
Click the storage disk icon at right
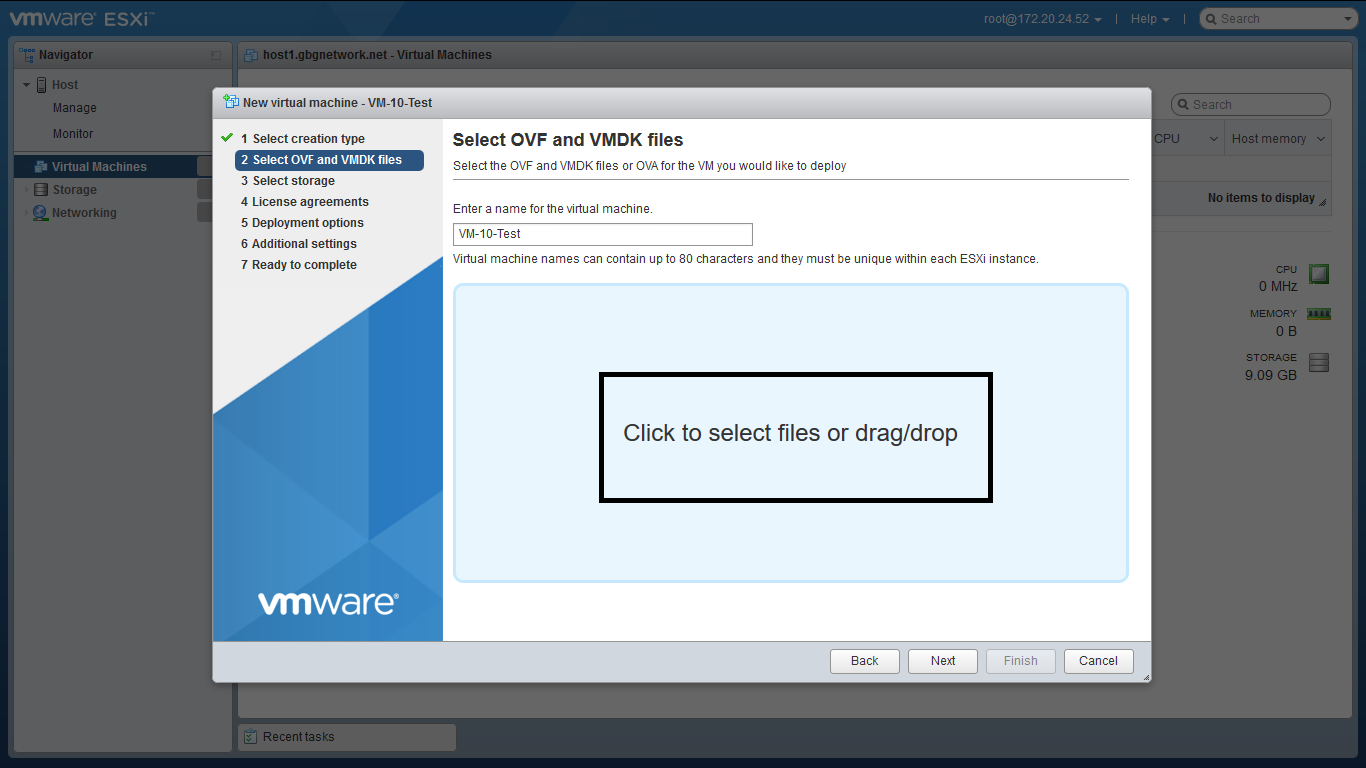pyautogui.click(x=1319, y=363)
